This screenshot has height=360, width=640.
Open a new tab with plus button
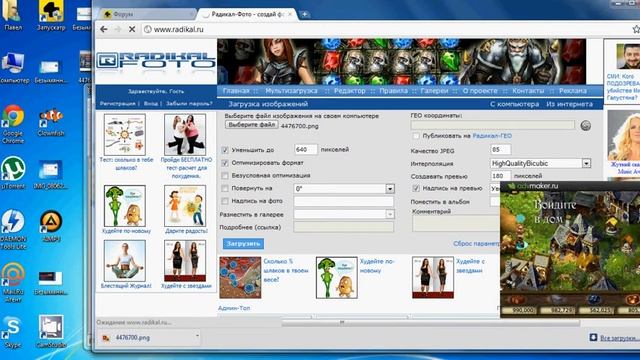pyautogui.click(x=304, y=14)
